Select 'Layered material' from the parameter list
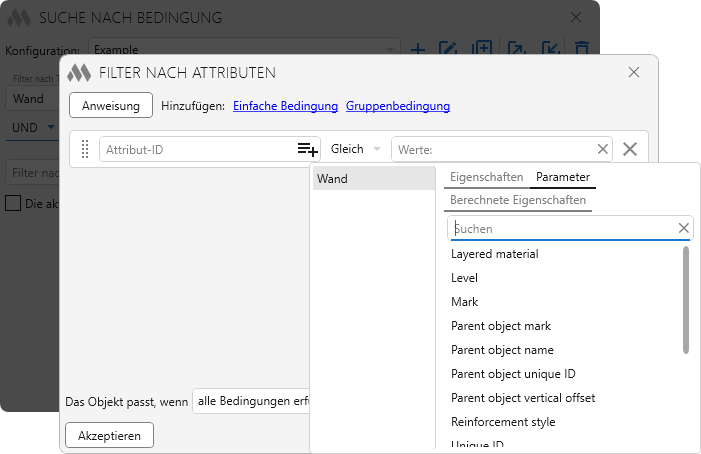This screenshot has width=701, height=454. (x=494, y=254)
